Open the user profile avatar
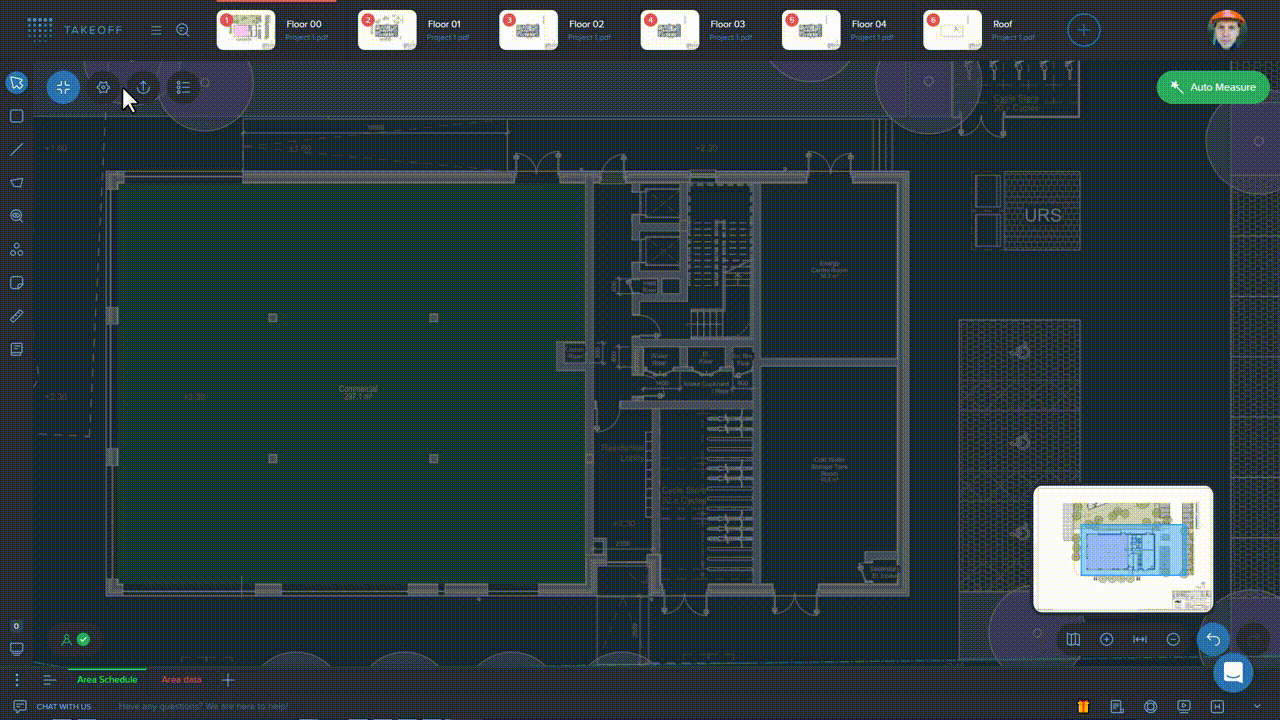This screenshot has width=1280, height=720. coord(1226,30)
